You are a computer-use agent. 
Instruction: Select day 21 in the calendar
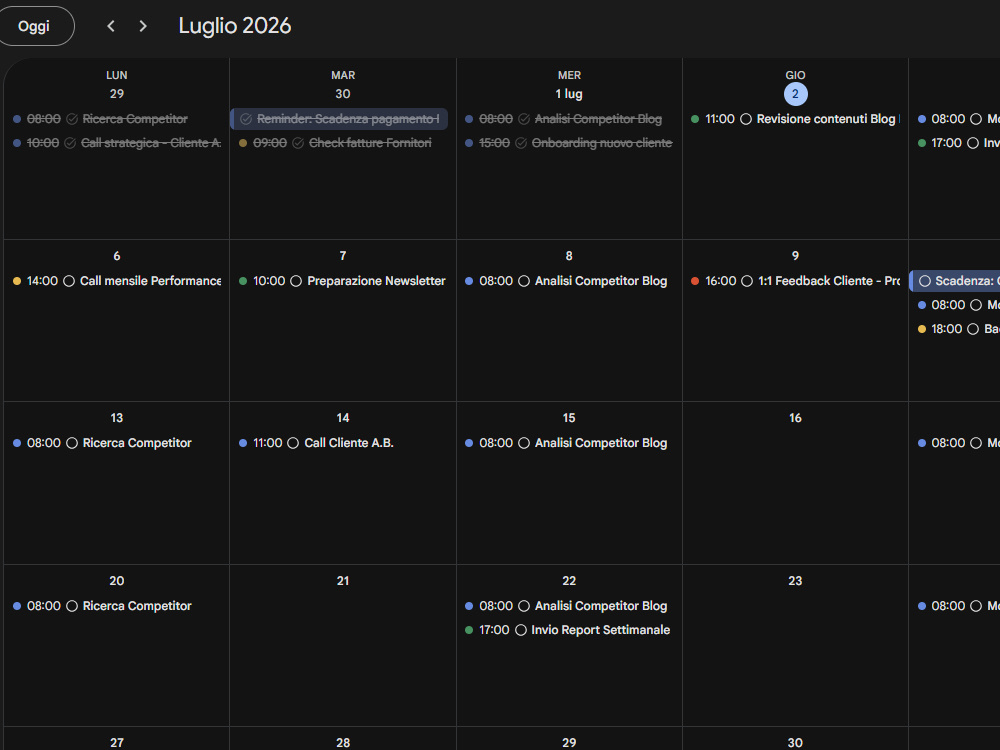click(343, 582)
